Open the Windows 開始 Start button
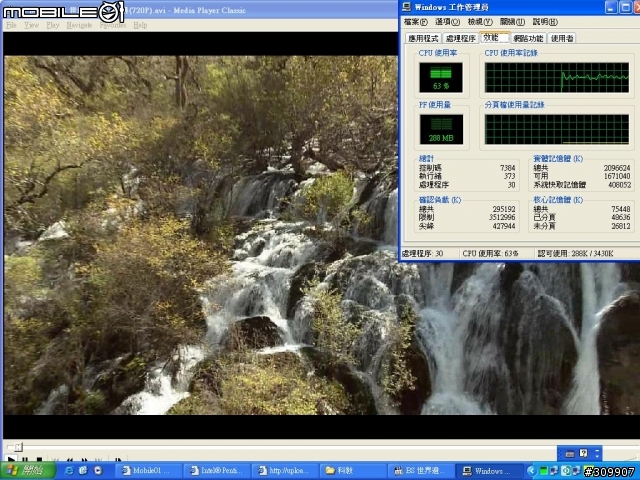 tap(27, 471)
